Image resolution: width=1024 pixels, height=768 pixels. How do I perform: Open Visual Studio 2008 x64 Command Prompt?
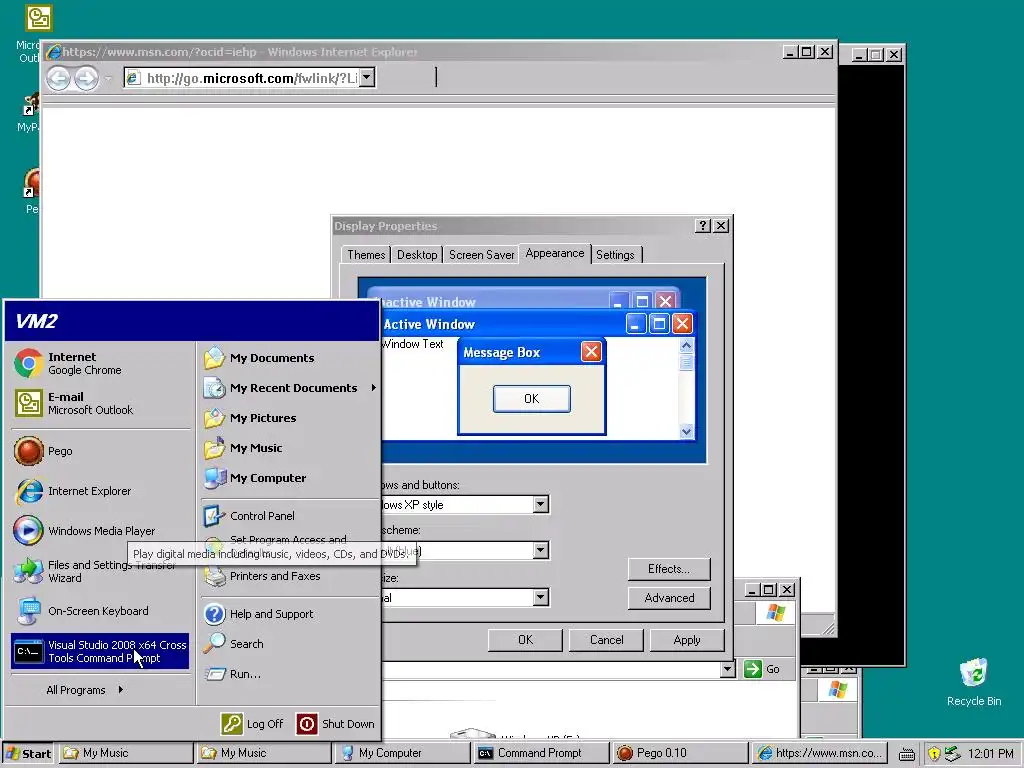click(x=100, y=651)
